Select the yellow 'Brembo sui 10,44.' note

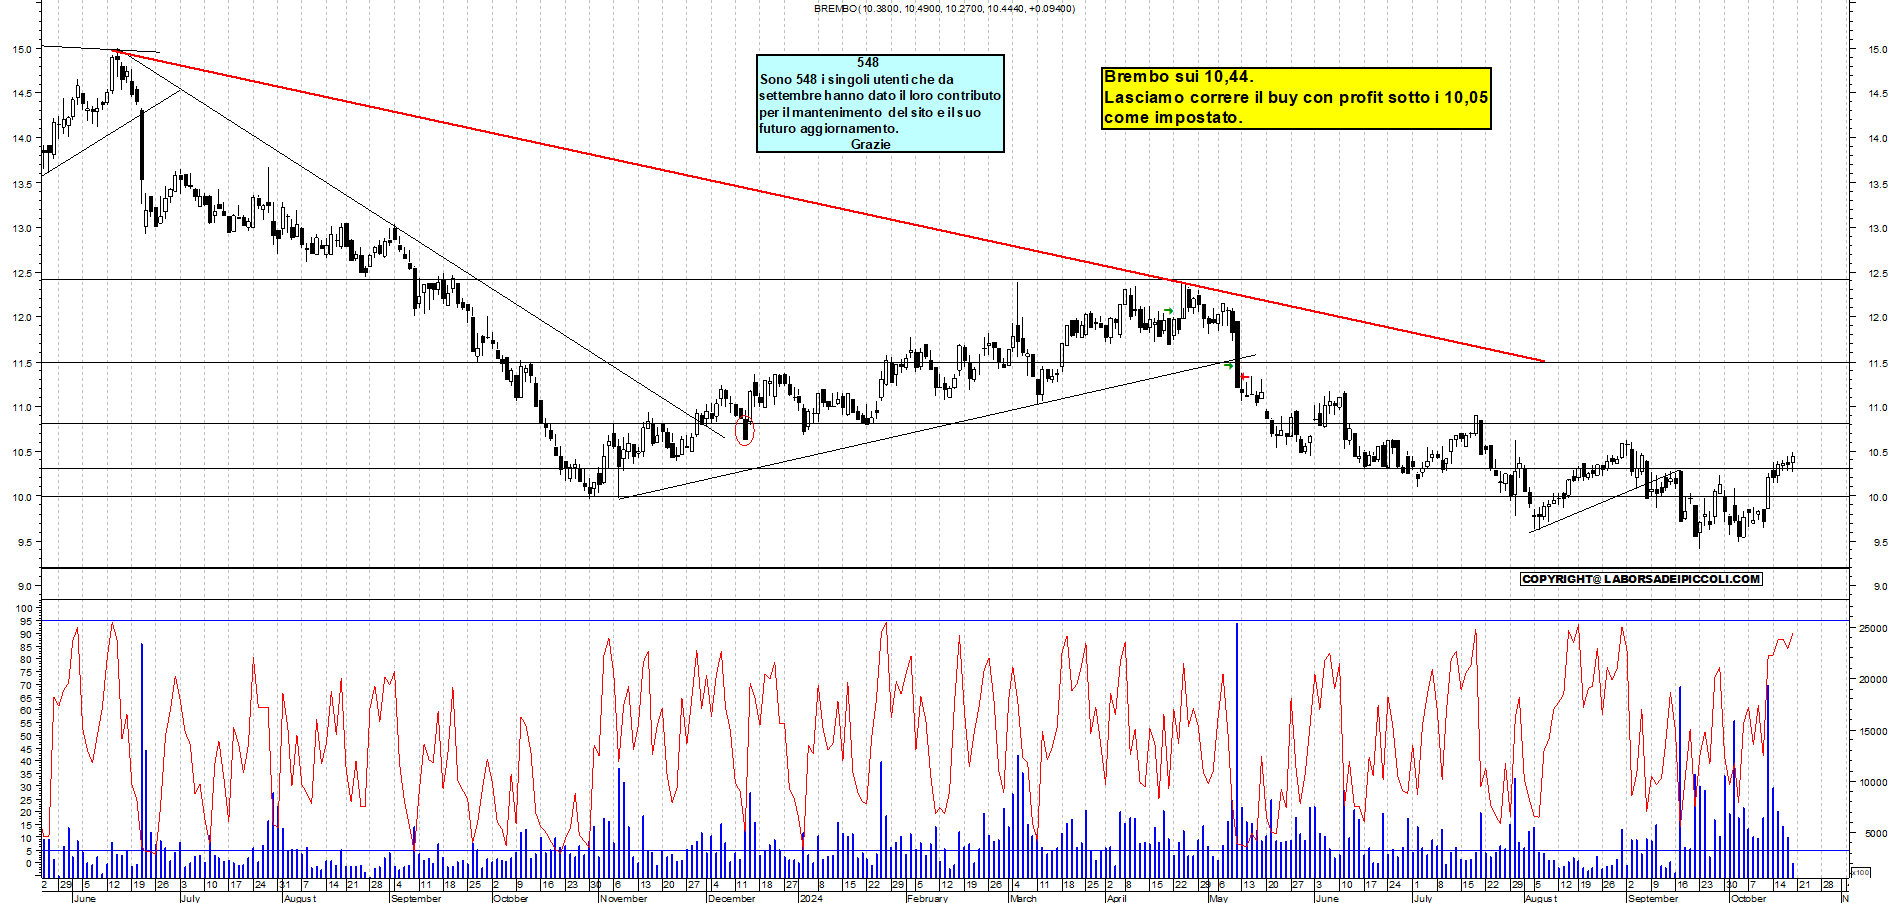[x=1296, y=98]
